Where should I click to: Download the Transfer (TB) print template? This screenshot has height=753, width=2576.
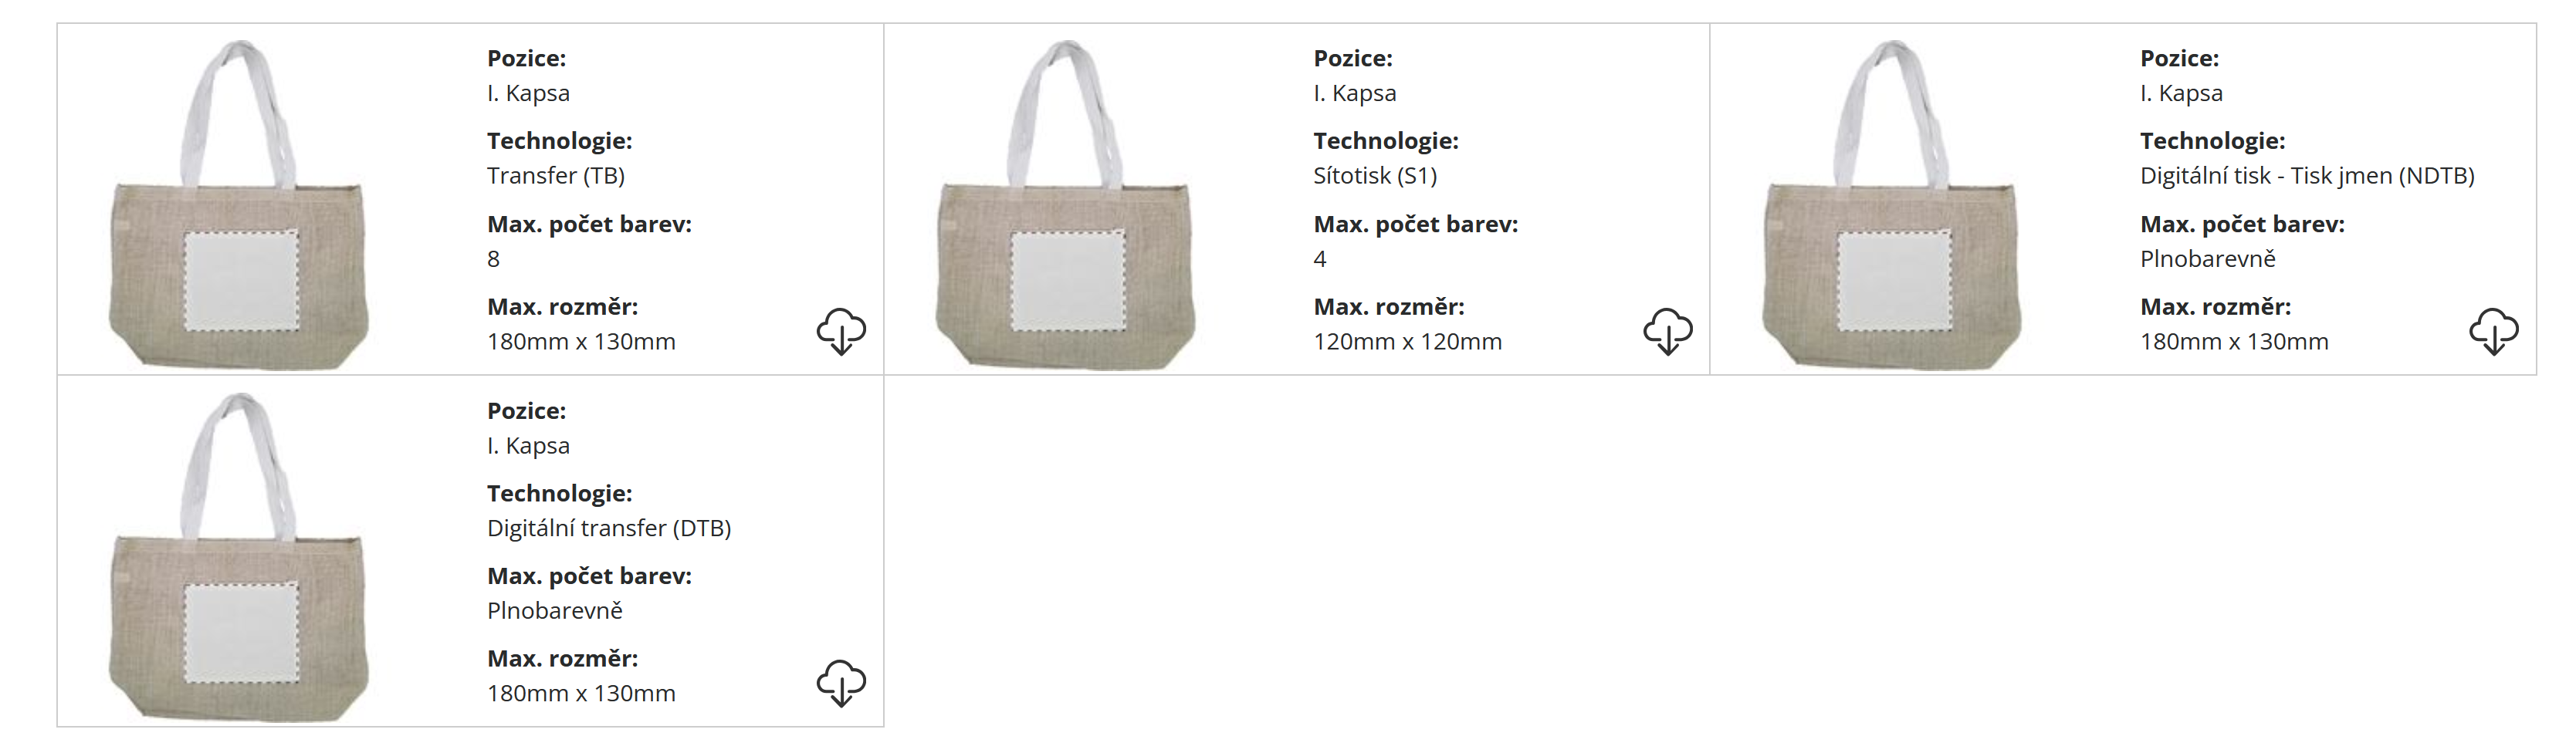(841, 331)
